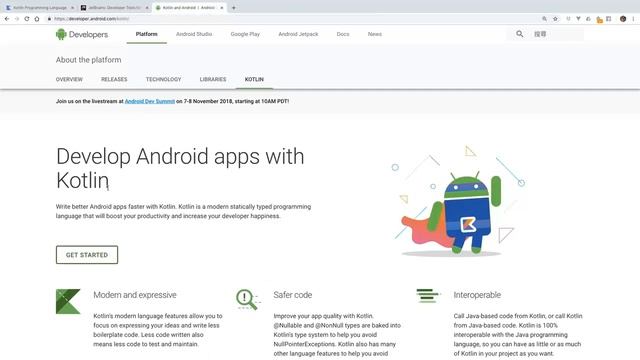Reload the current page
The image size is (640, 360).
(x=27, y=19)
